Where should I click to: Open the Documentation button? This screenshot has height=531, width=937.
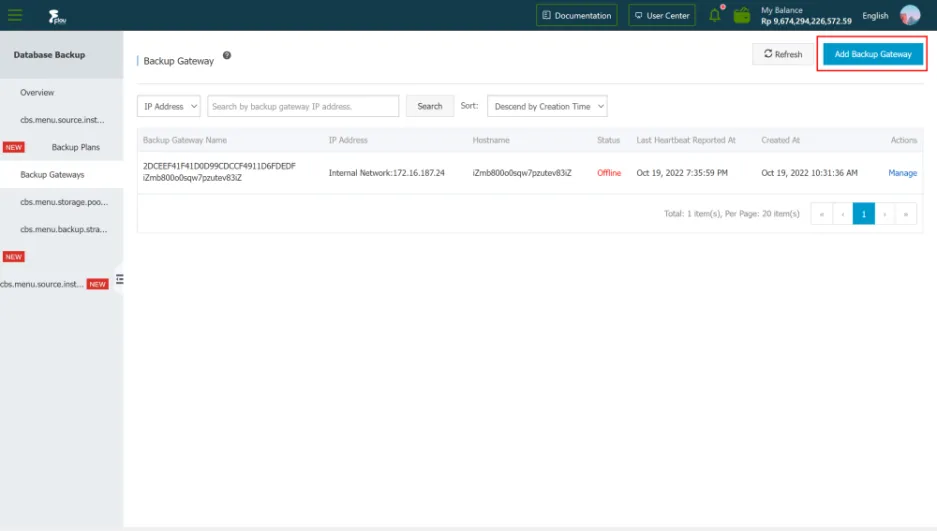(577, 16)
